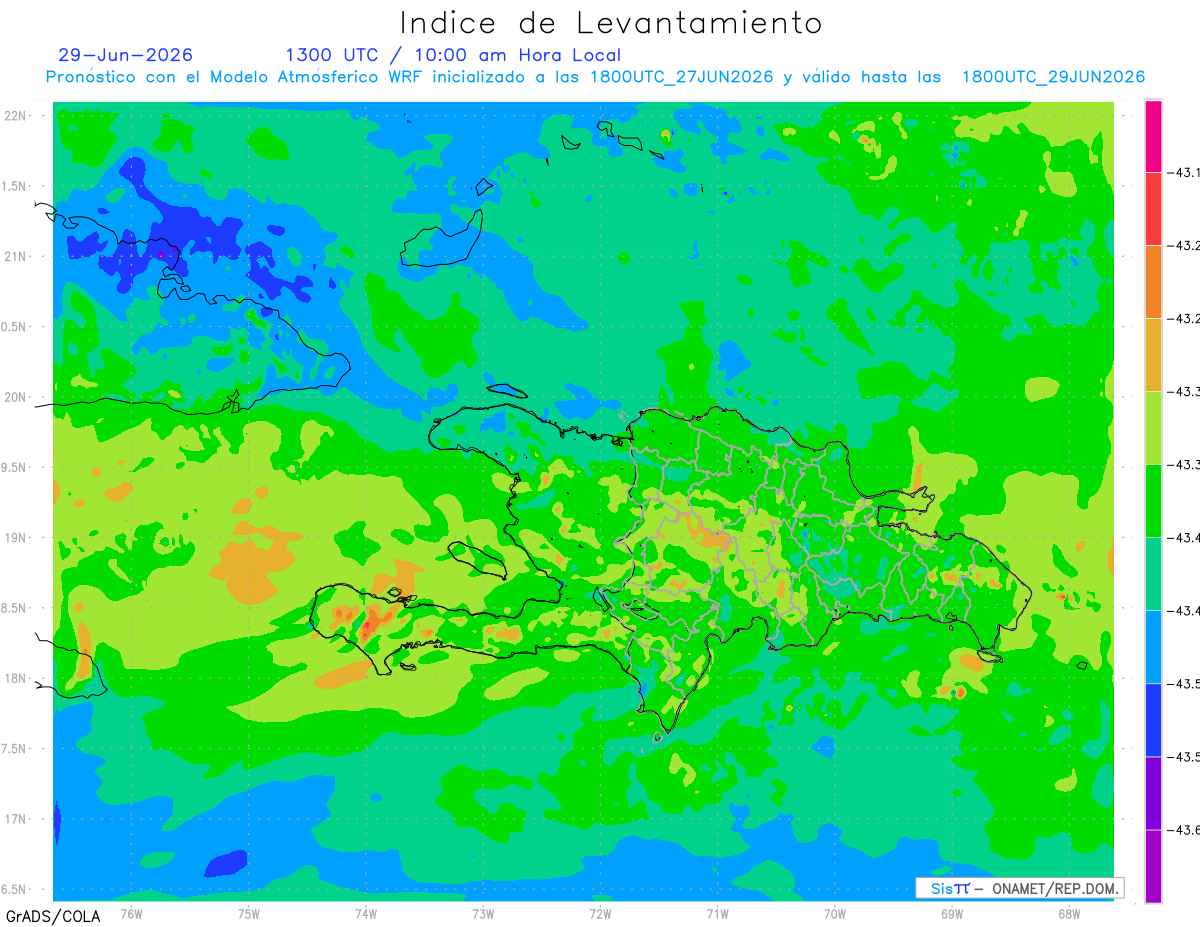Click the legend value "-43.6"

click(x=1185, y=830)
